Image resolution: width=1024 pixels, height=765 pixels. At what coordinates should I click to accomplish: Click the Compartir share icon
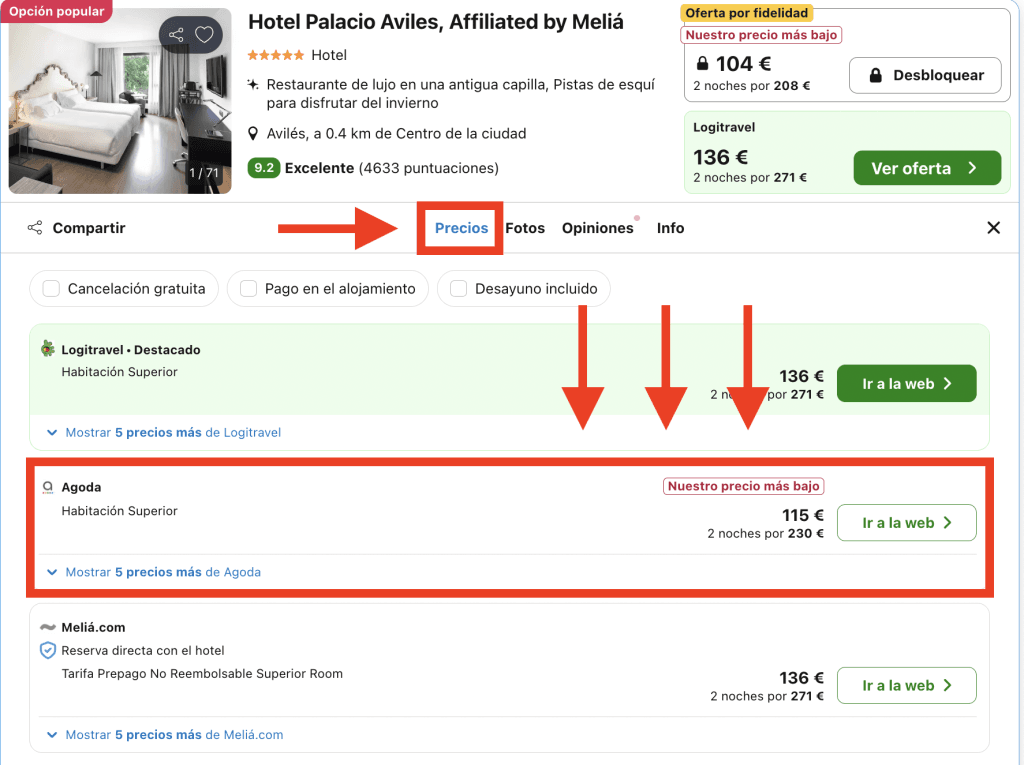click(x=35, y=228)
